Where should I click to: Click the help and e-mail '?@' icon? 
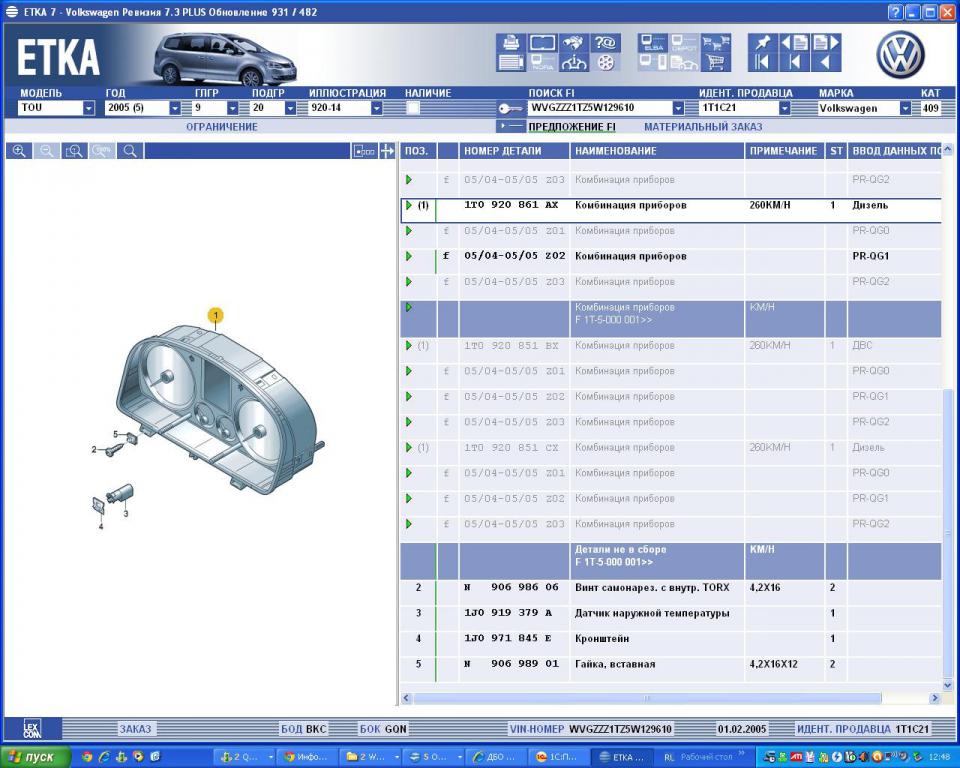pos(605,43)
